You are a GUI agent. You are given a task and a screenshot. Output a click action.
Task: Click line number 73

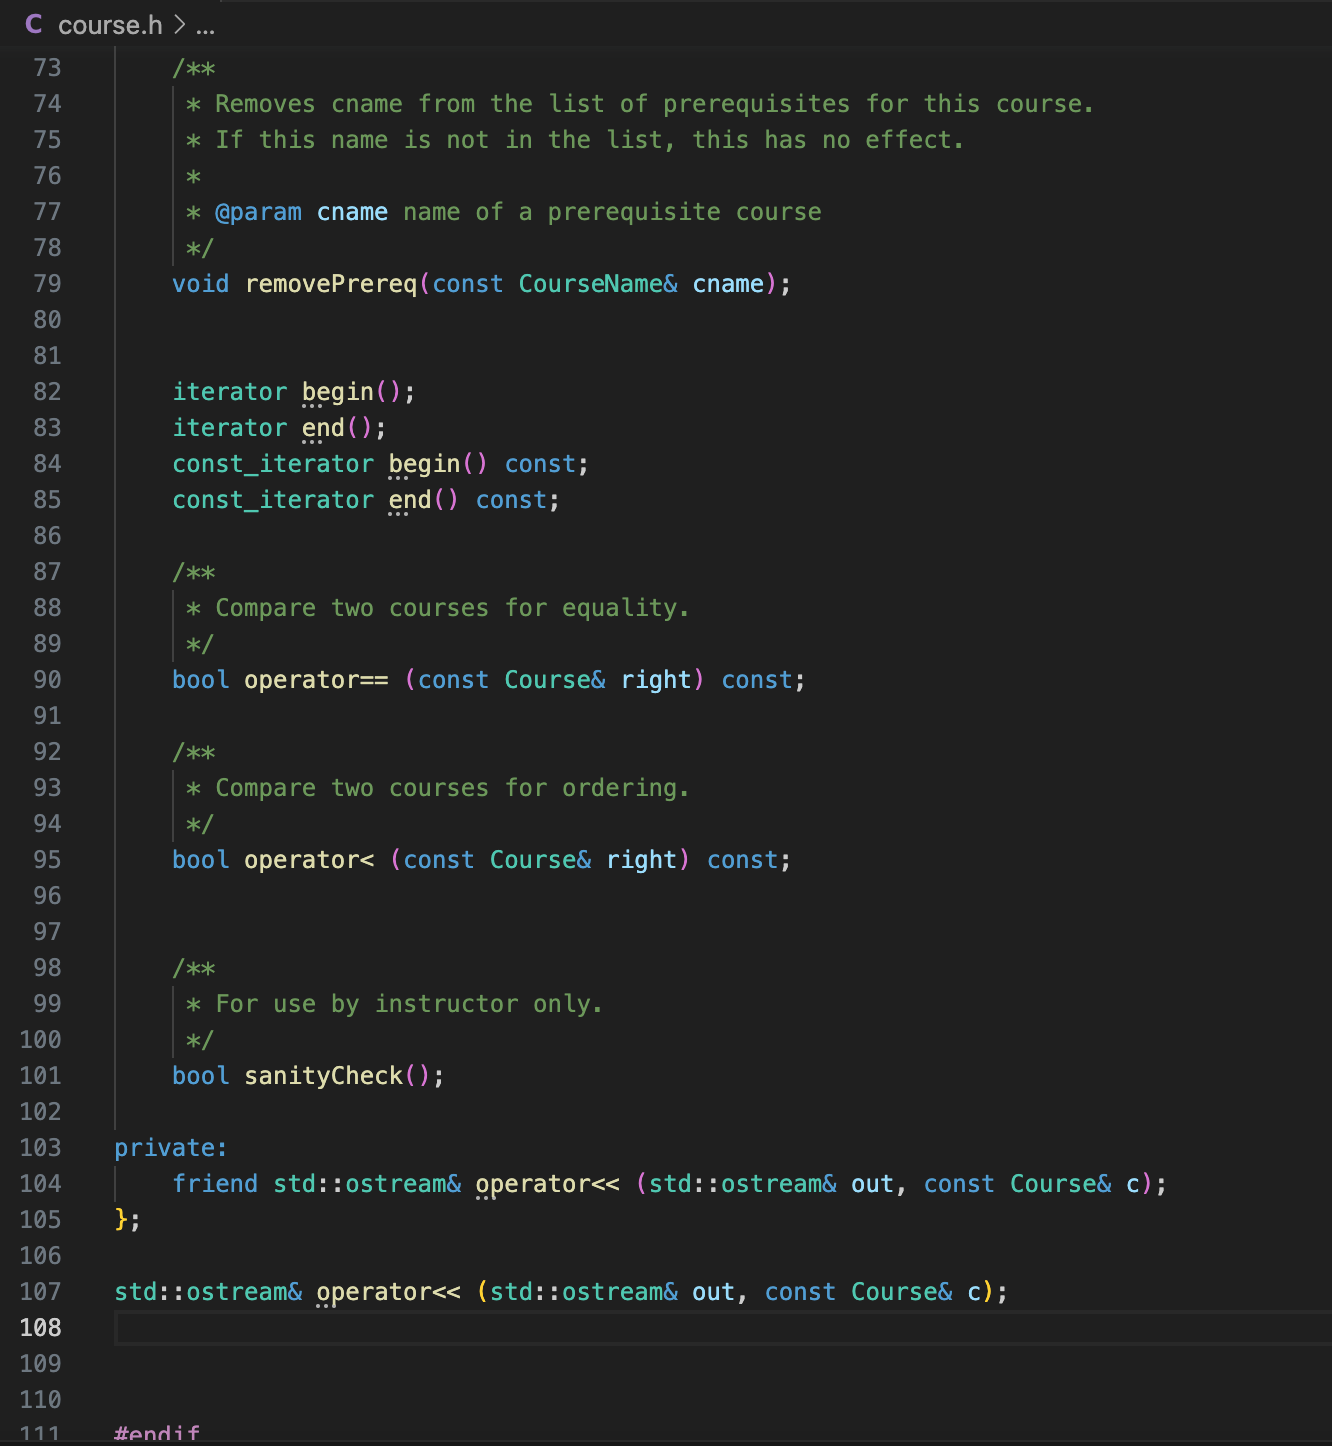click(45, 67)
